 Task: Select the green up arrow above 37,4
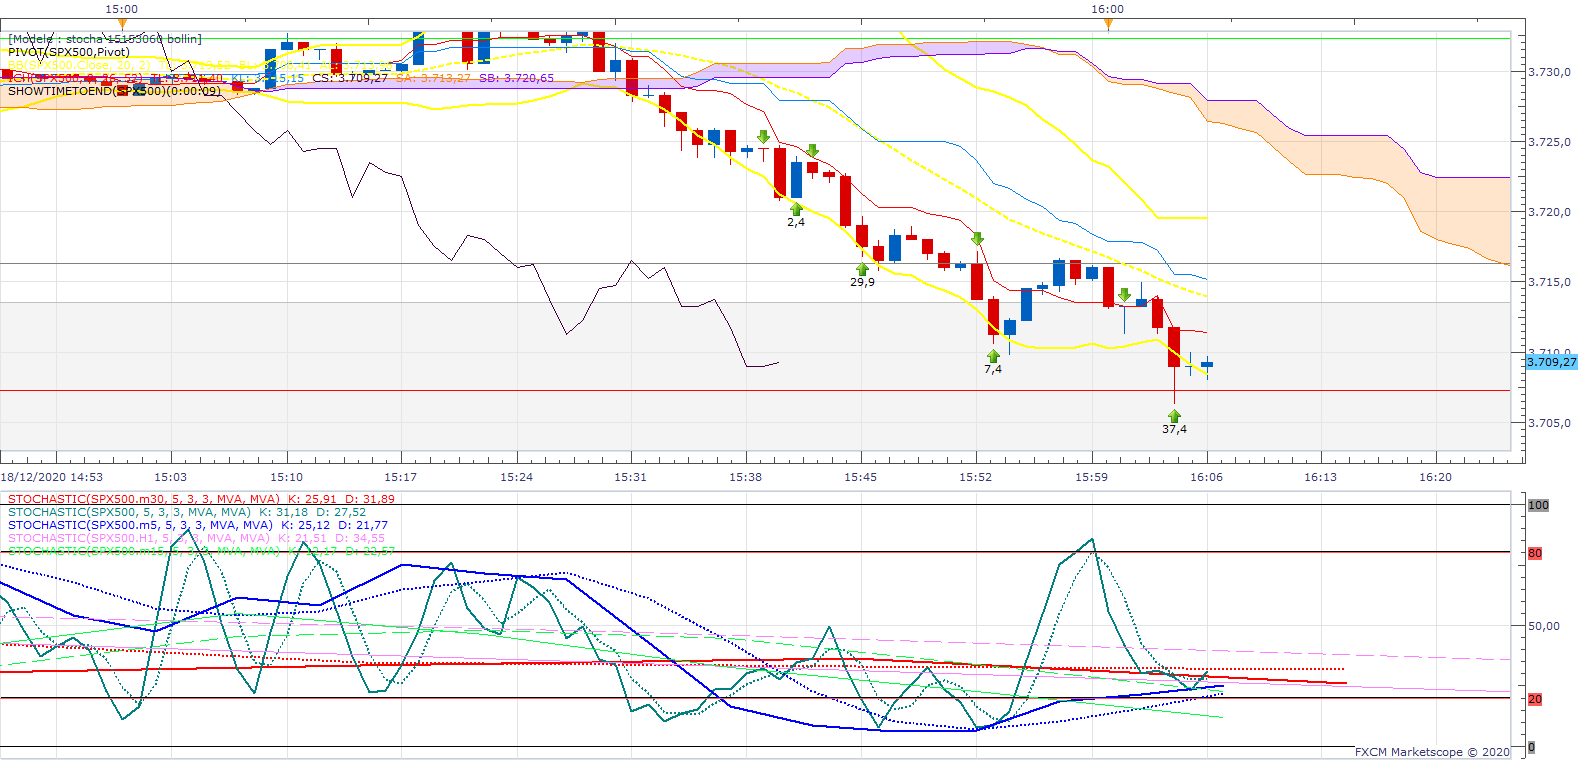coord(1174,416)
